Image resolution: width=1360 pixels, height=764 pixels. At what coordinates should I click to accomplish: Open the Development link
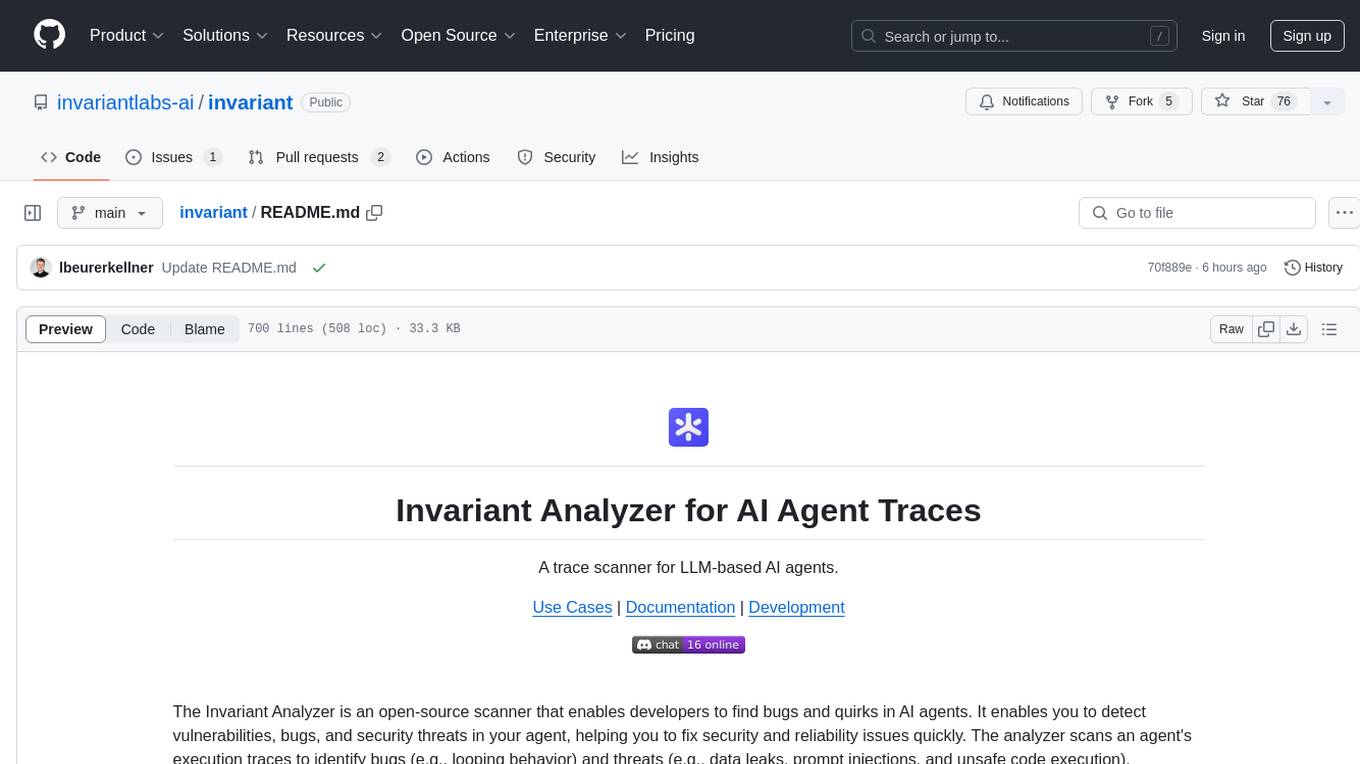coord(796,607)
